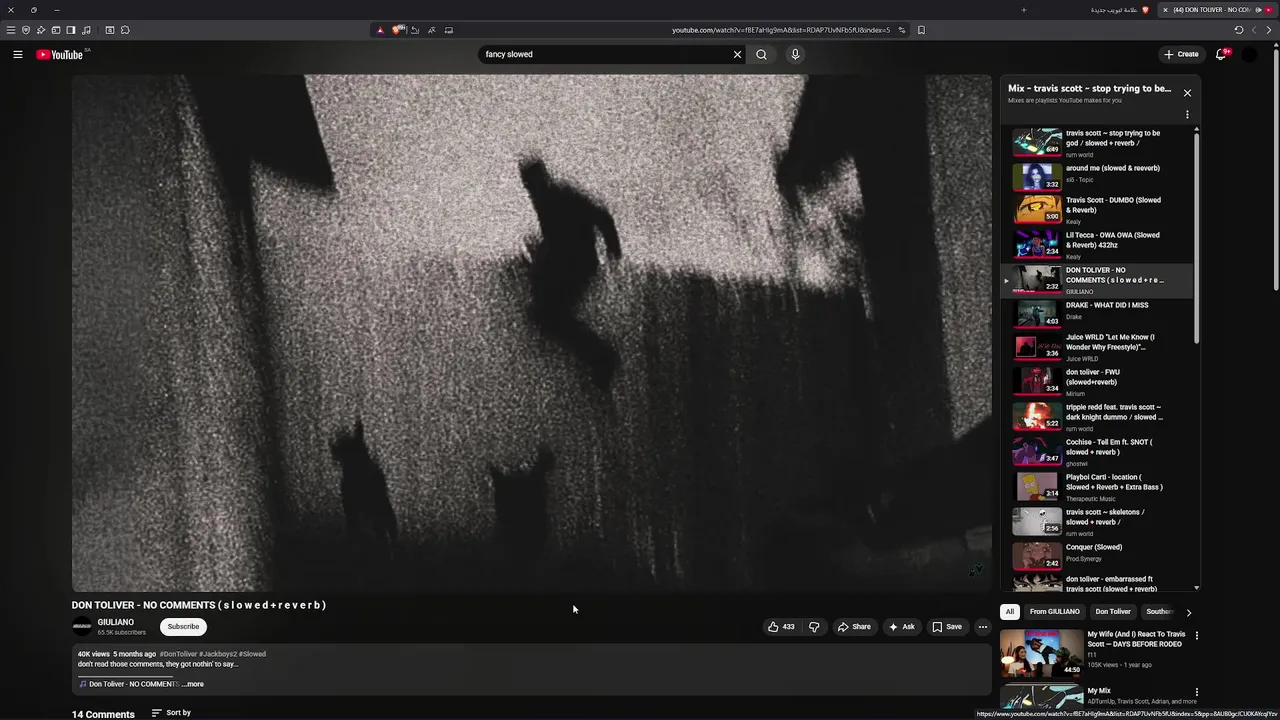Screen dimensions: 1280x720
Task: Open the Leo AI assistant icon
Action: tap(41, 30)
